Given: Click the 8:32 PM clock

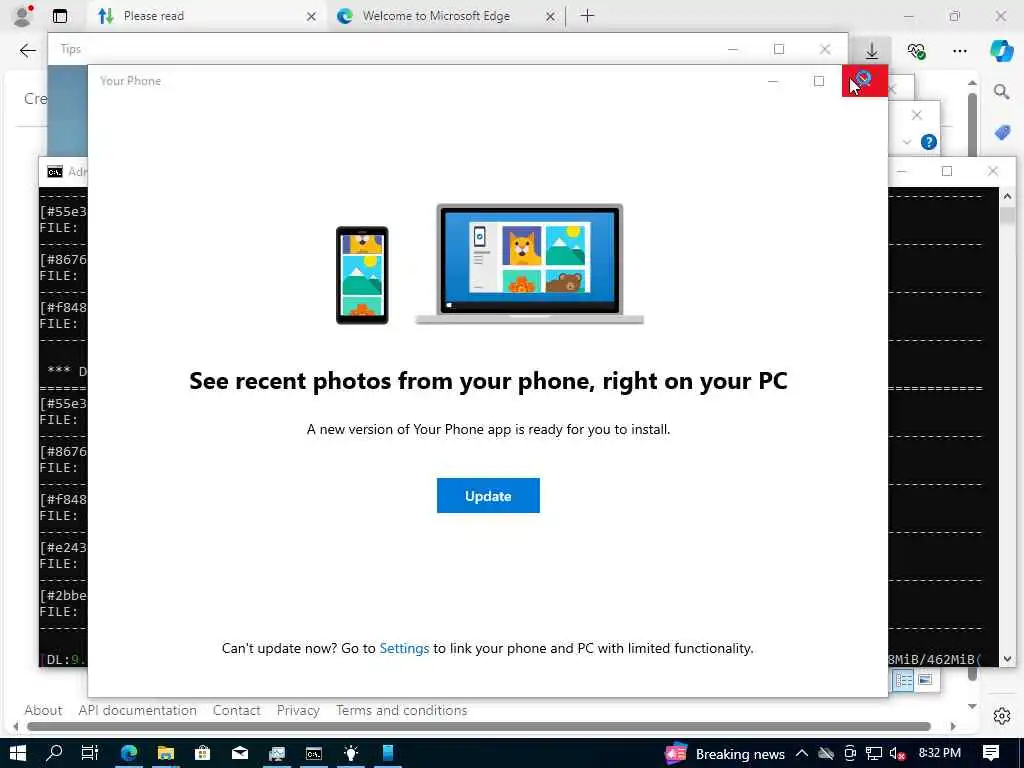Looking at the screenshot, I should 939,753.
